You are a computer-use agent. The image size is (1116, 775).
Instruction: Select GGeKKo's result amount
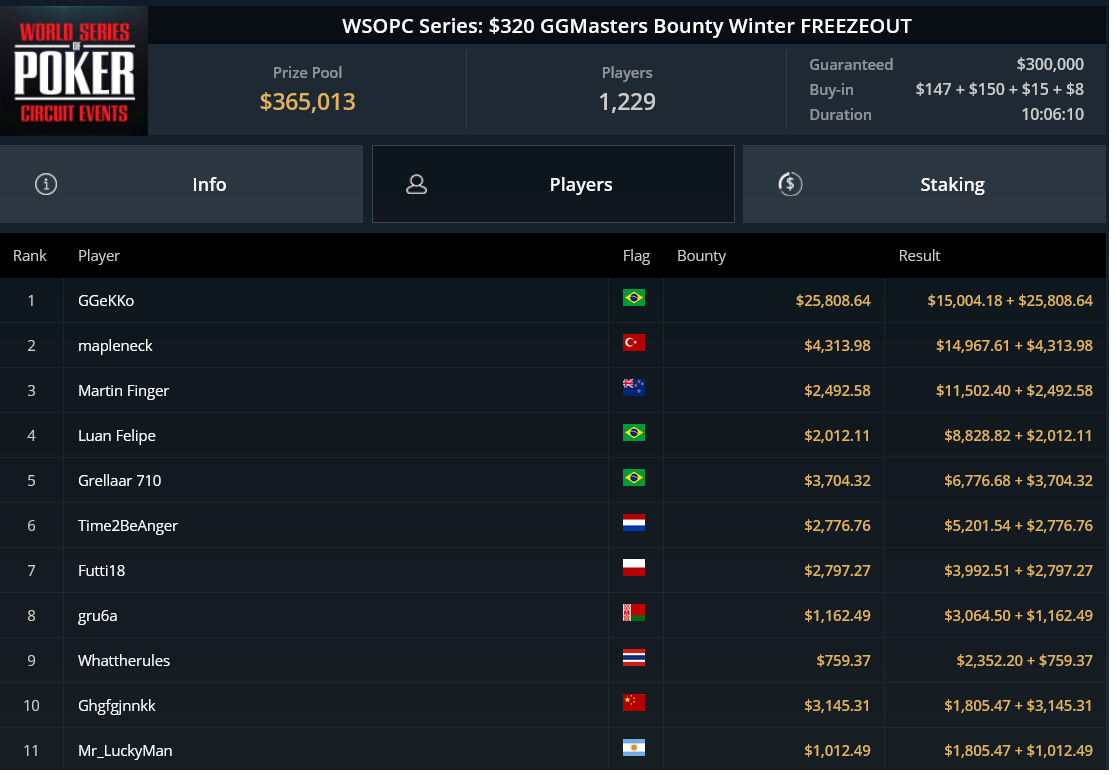[1009, 300]
